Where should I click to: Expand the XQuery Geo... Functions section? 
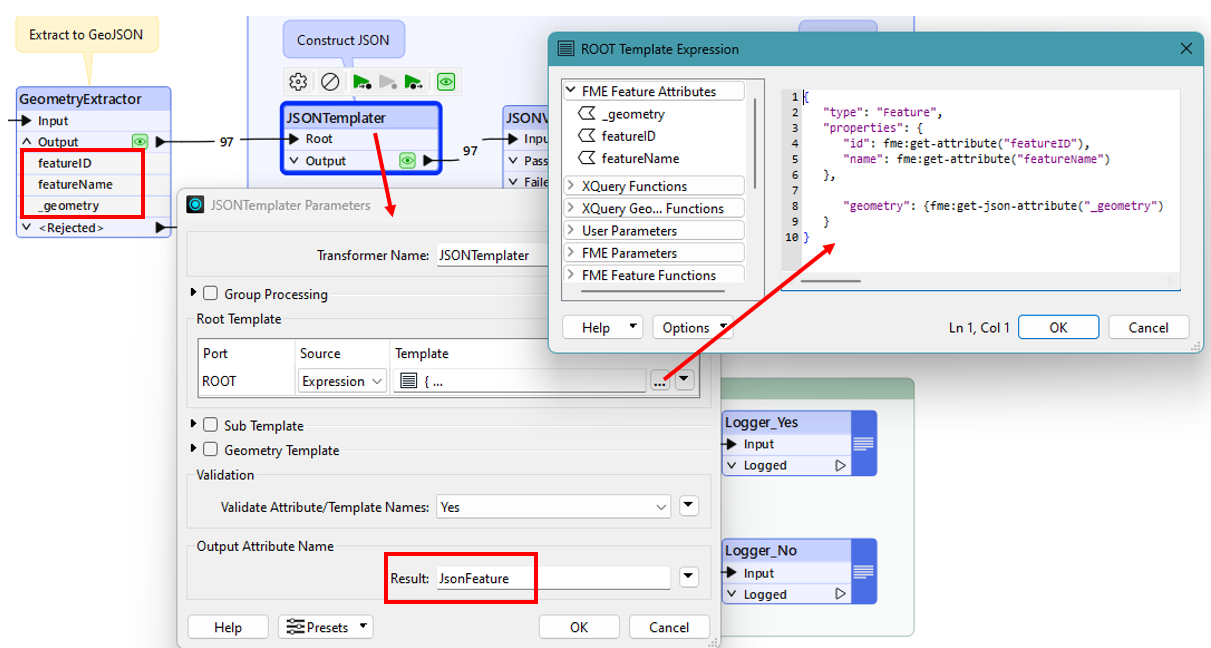pos(571,208)
